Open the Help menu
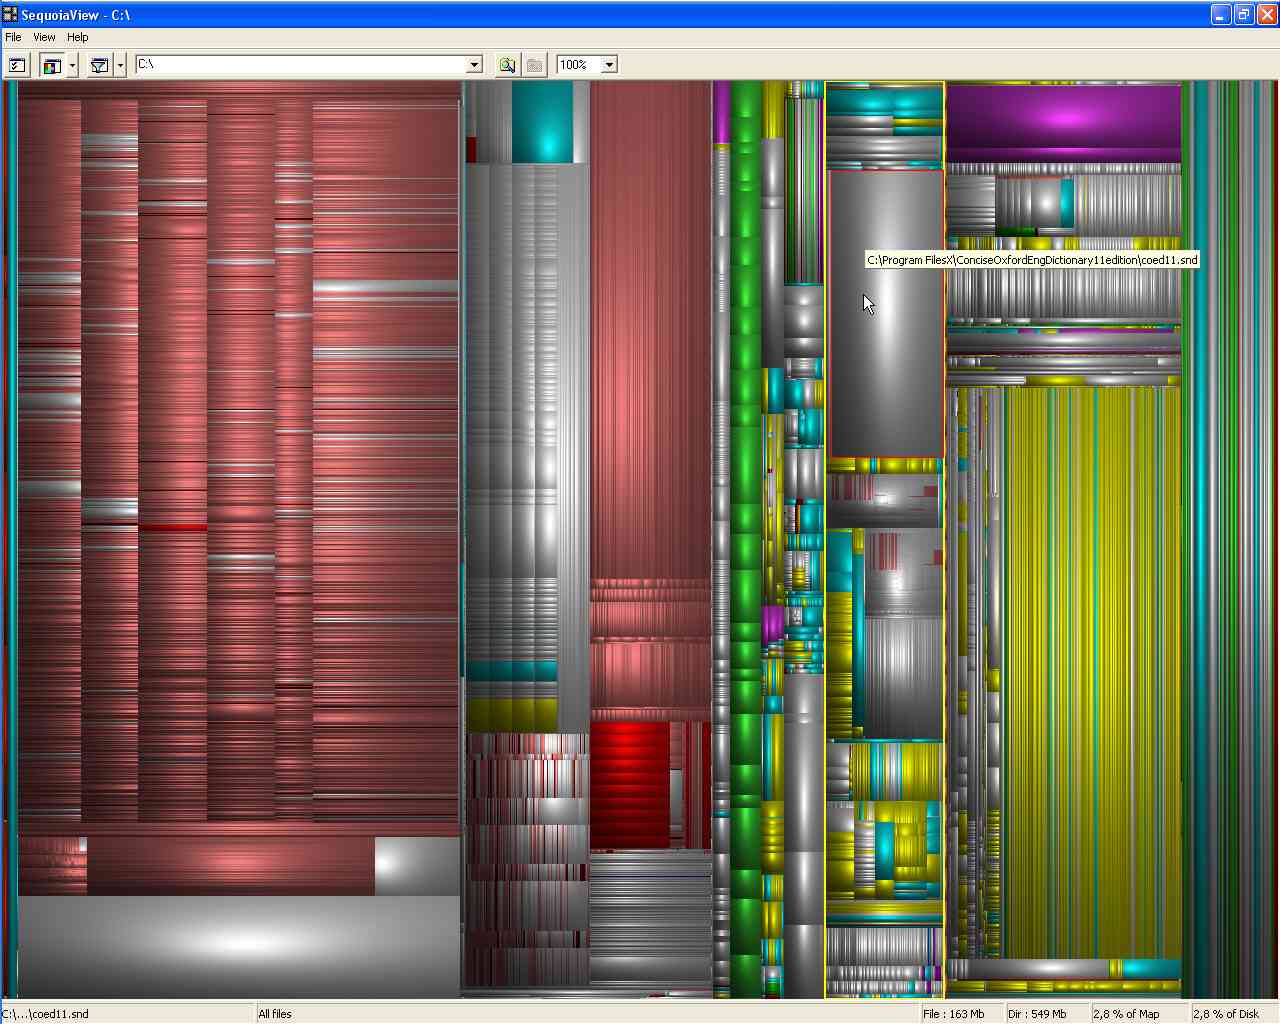Viewport: 1280px width, 1024px height. click(x=77, y=37)
